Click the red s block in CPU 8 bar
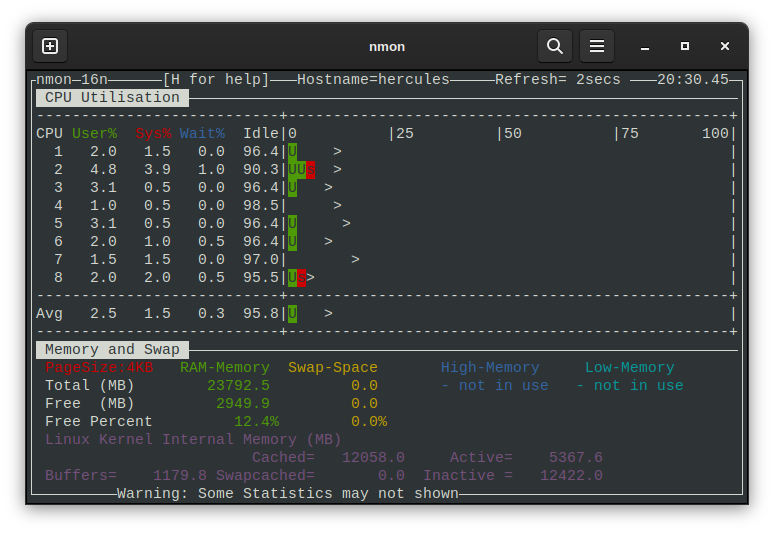Viewport: 774px width, 533px height. 301,278
